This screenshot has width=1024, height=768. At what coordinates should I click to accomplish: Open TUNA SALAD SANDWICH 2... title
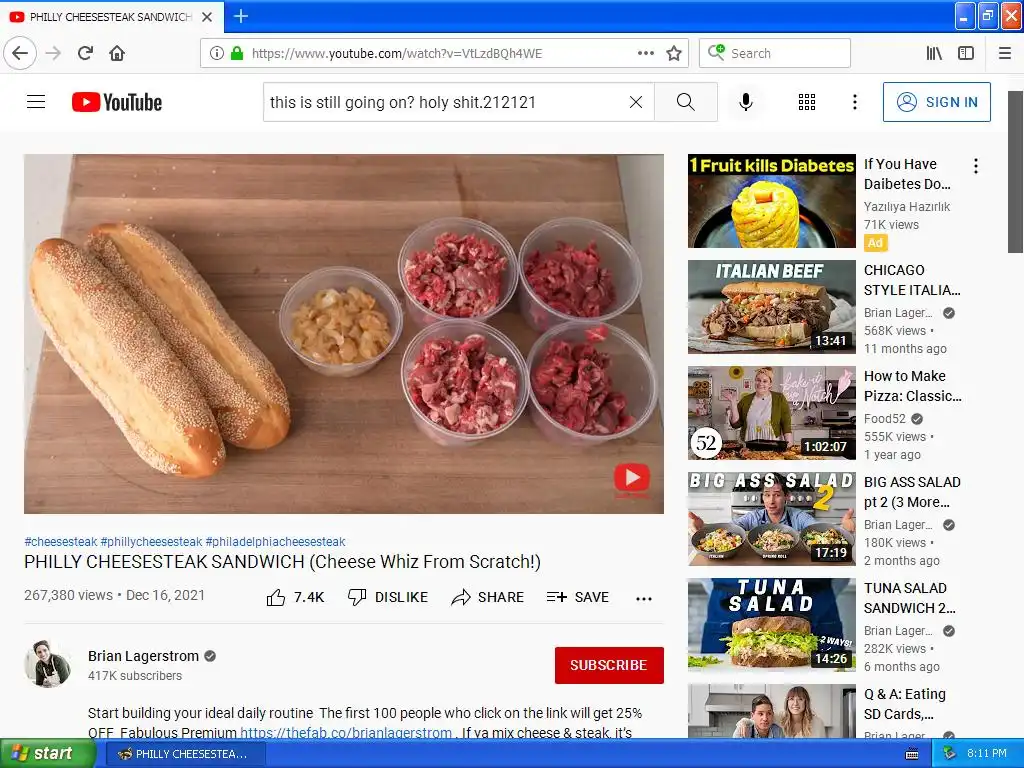coord(909,598)
